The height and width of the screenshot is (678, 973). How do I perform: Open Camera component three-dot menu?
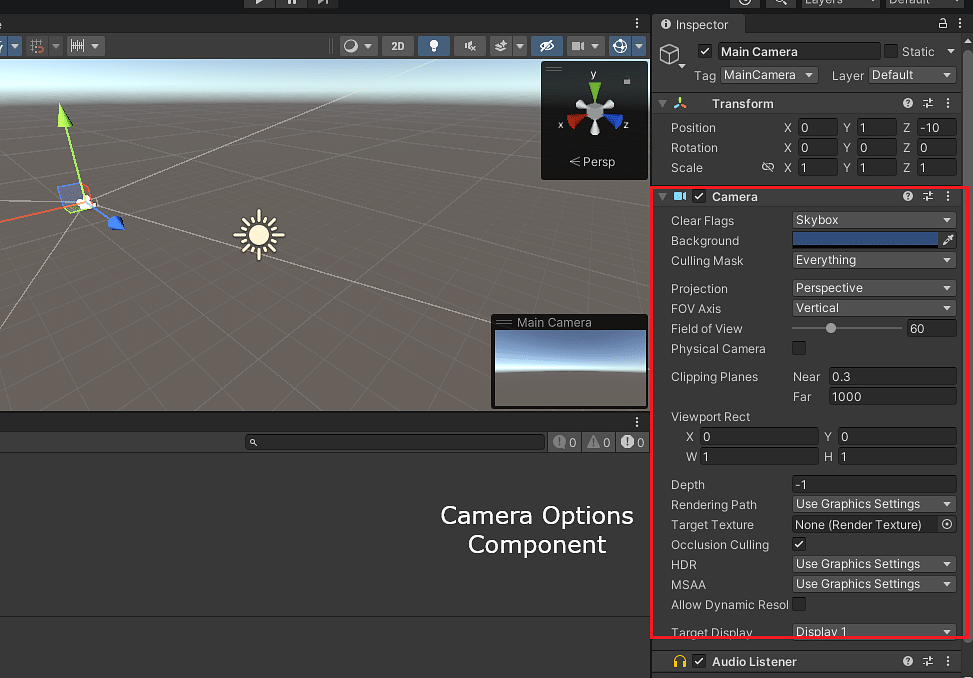click(948, 196)
